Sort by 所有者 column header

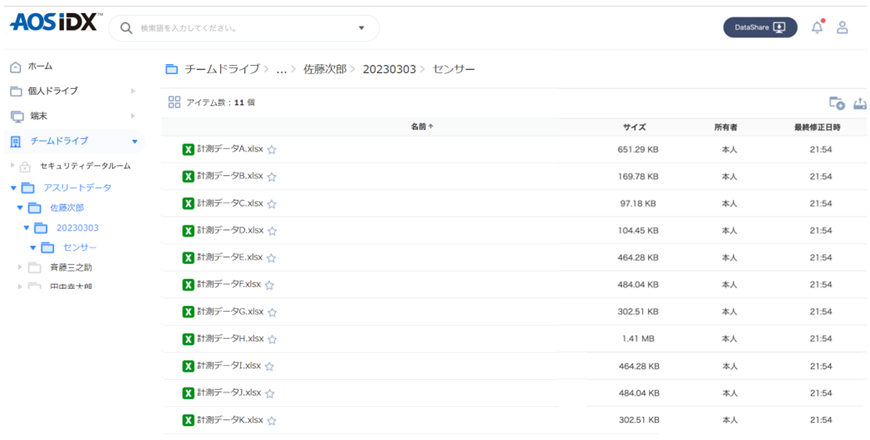point(726,127)
